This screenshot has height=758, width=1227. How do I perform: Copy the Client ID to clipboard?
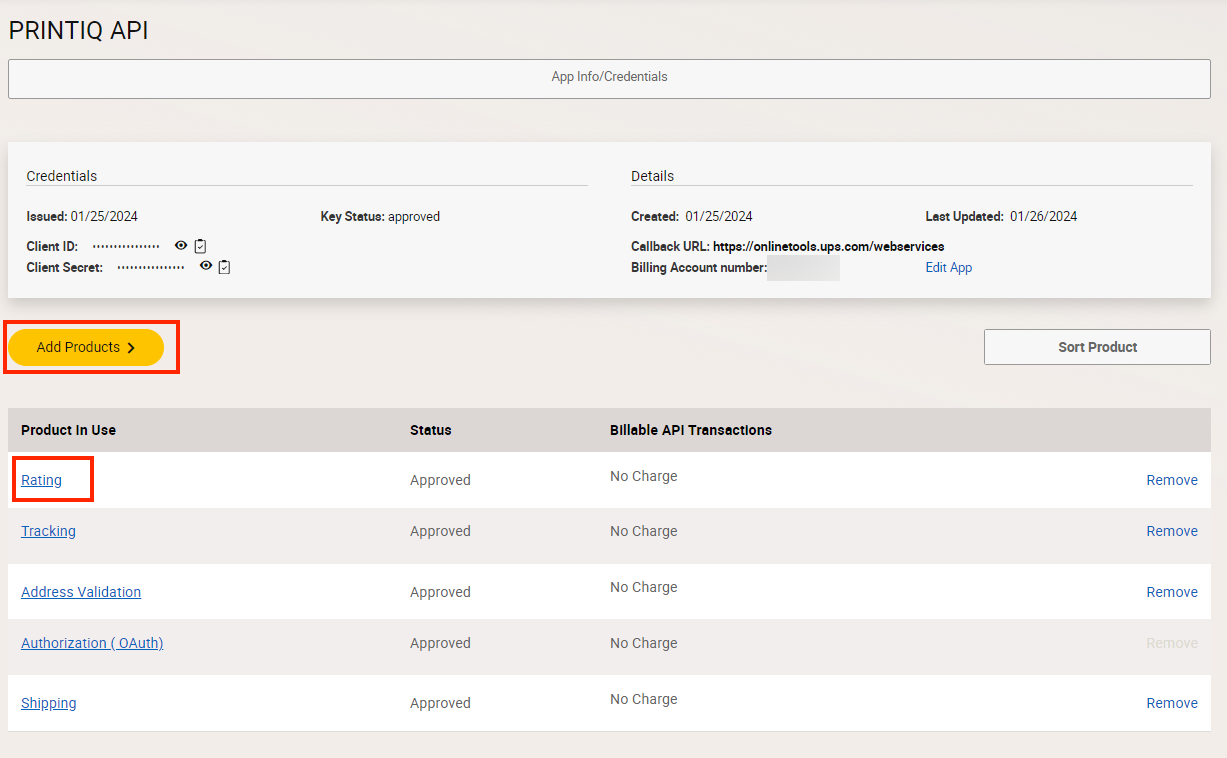pos(200,245)
